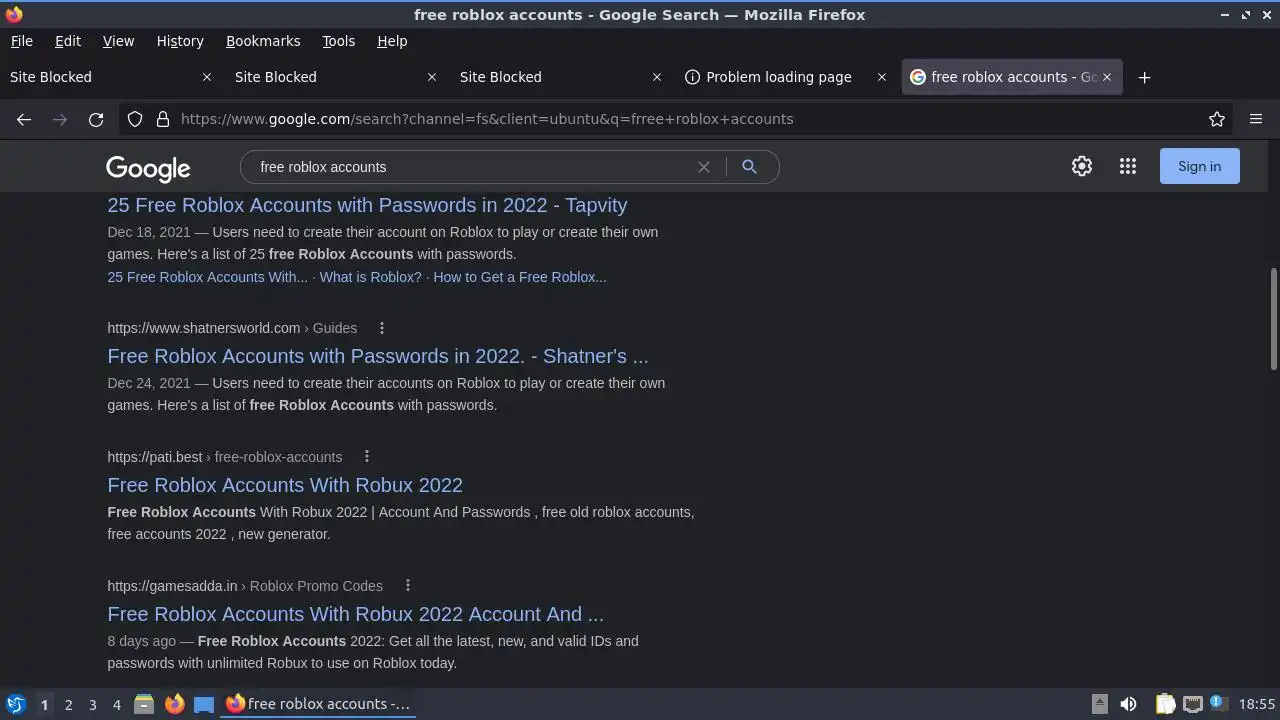The image size is (1280, 720).
Task: Open Google quick settings gear
Action: point(1082,166)
